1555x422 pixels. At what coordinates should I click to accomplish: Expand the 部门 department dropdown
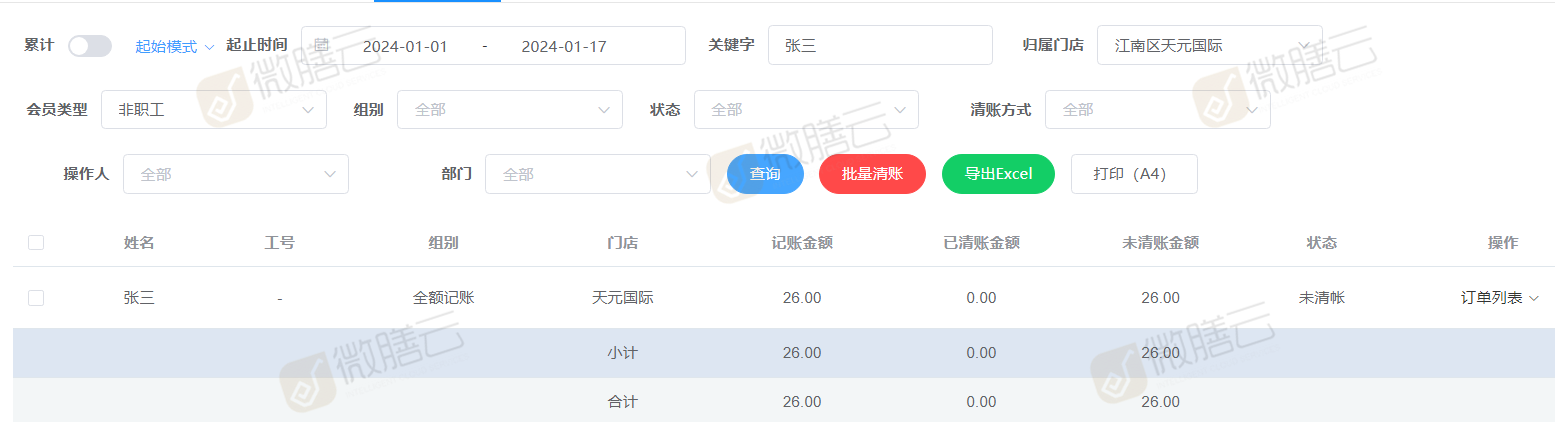(597, 174)
